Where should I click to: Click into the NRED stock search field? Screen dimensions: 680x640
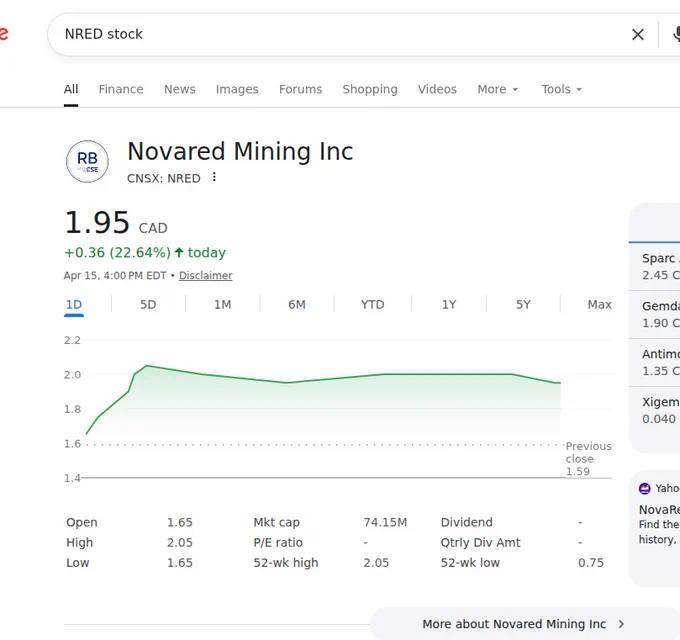[338, 34]
